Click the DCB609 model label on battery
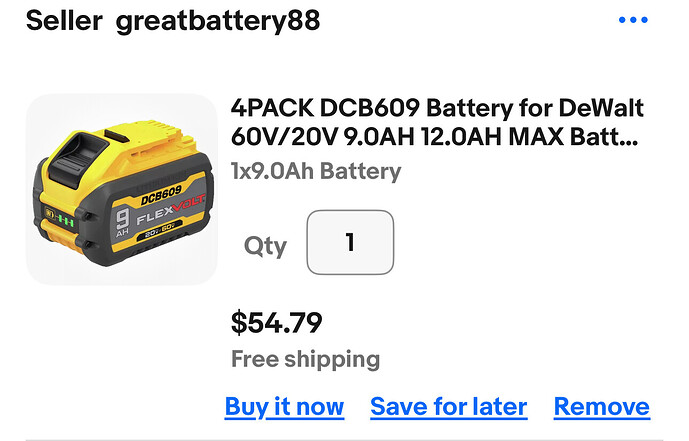689x441 pixels. tap(161, 195)
